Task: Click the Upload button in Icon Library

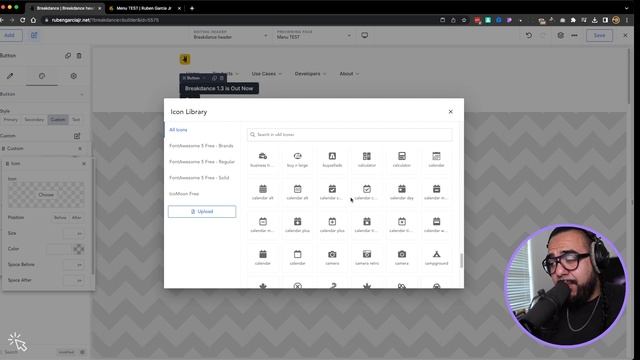Action: [x=202, y=211]
